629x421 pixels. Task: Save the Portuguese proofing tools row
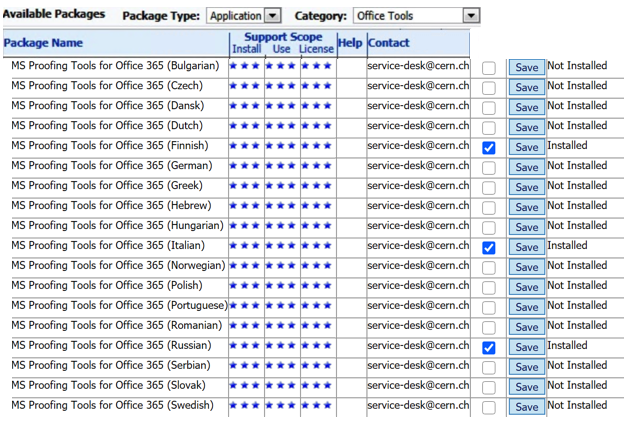pos(527,307)
